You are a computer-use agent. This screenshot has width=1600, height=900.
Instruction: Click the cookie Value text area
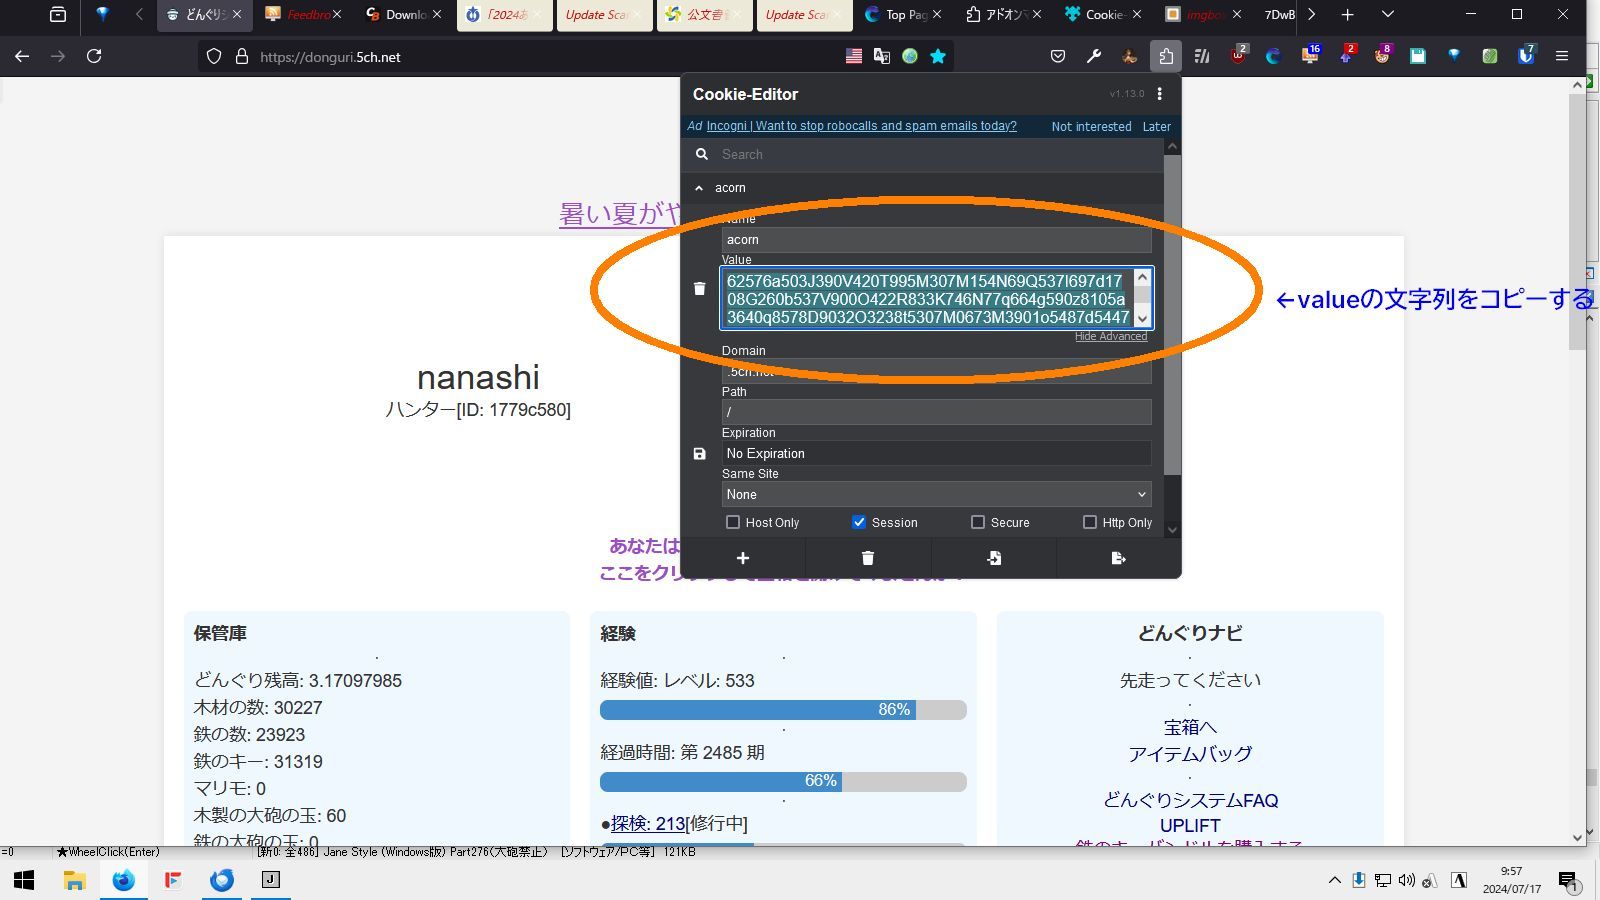[928, 298]
